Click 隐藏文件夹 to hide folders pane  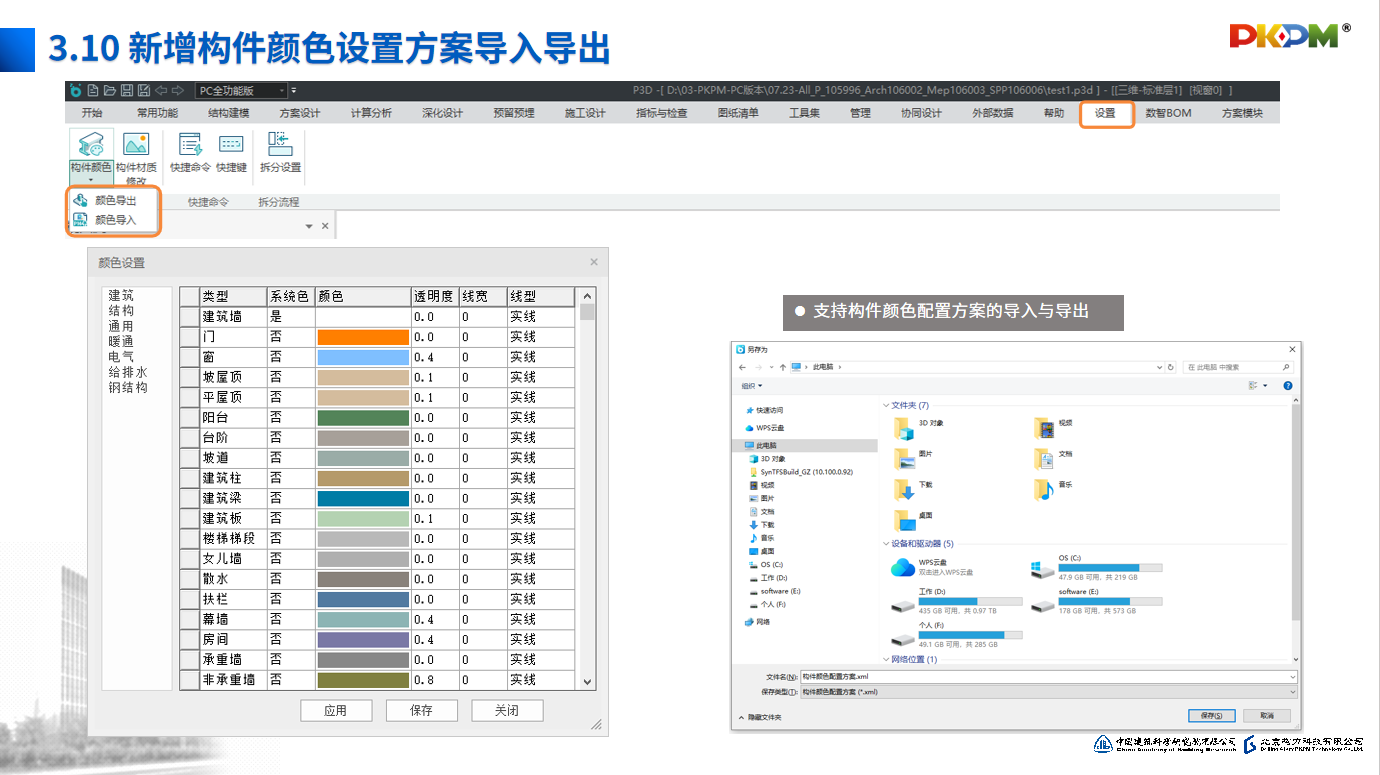point(760,717)
